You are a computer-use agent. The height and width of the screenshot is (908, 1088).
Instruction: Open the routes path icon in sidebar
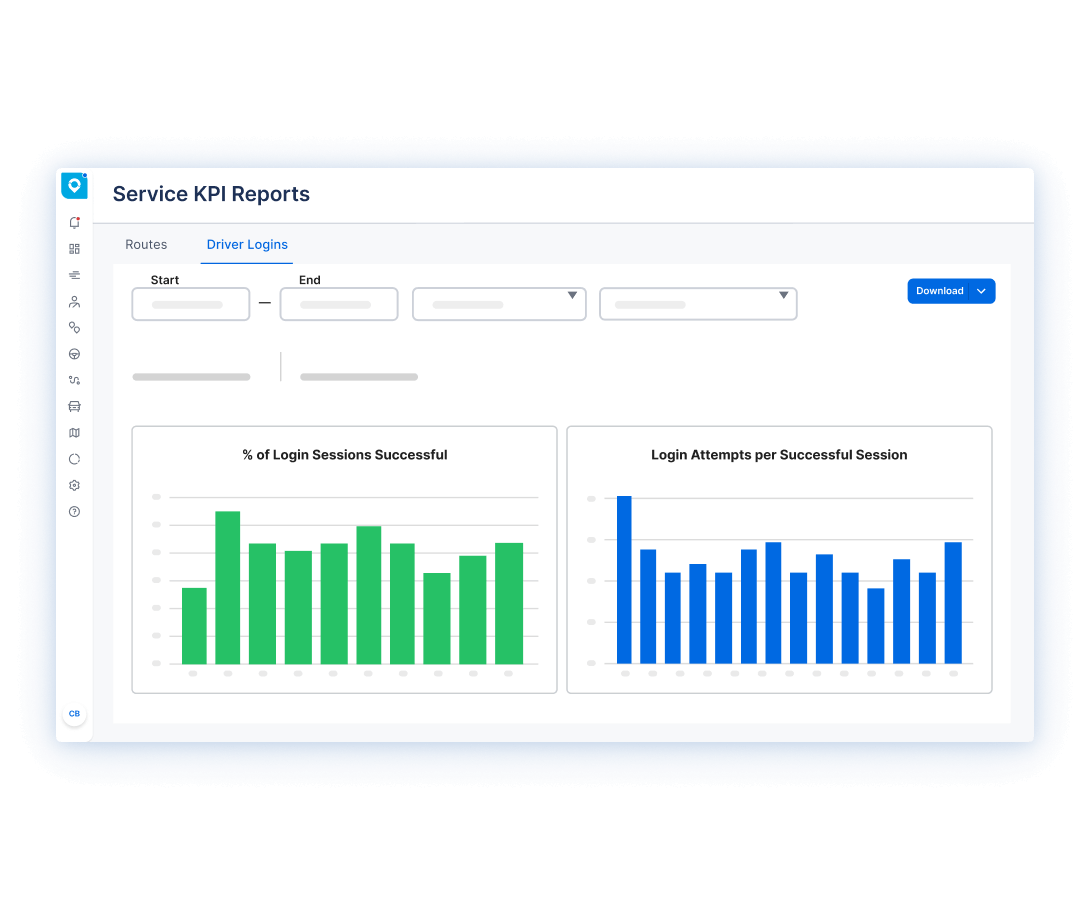(x=74, y=380)
